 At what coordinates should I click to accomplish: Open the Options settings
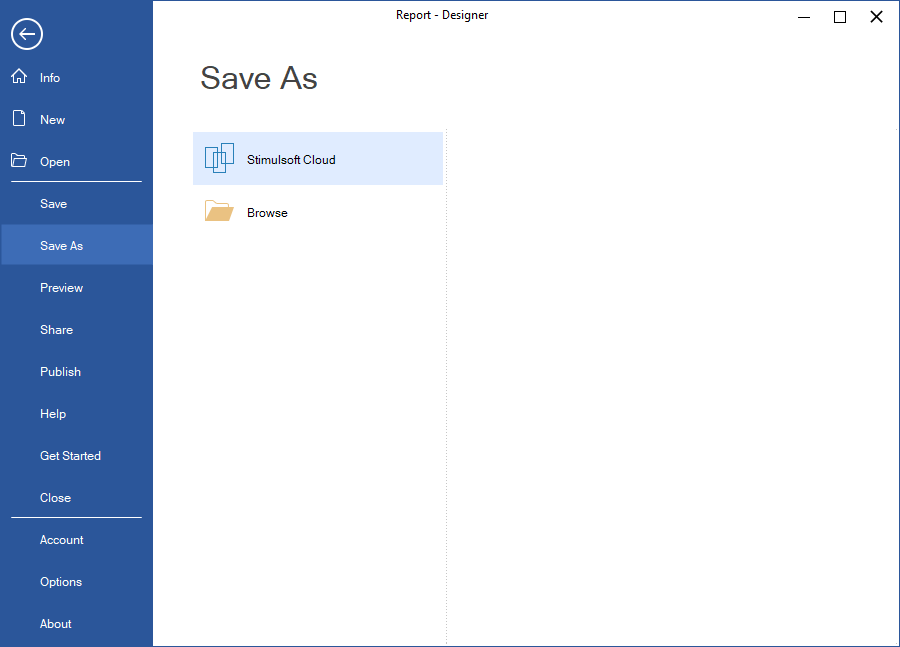[61, 581]
